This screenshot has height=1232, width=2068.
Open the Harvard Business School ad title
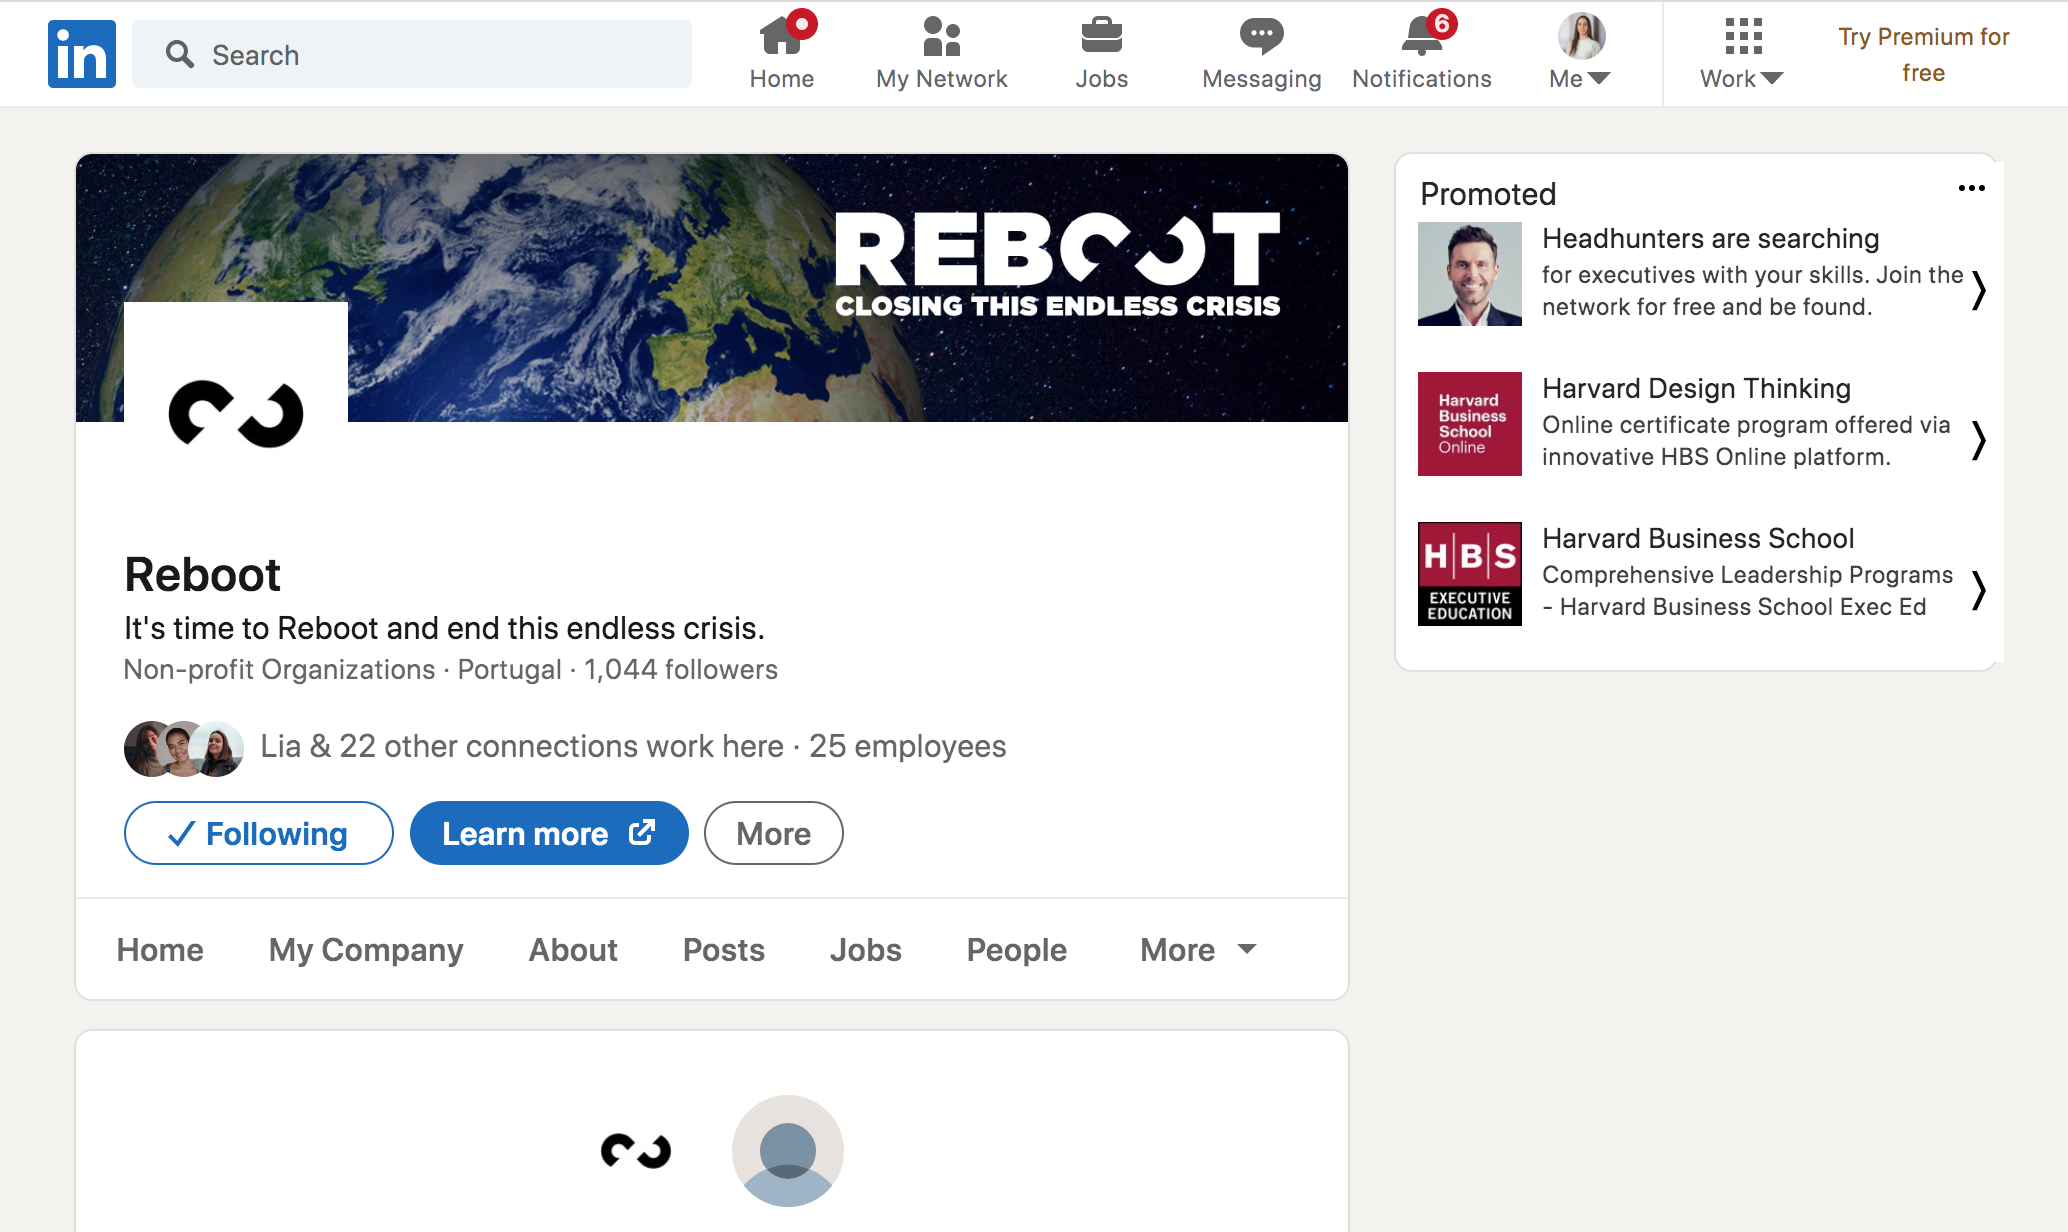1698,538
